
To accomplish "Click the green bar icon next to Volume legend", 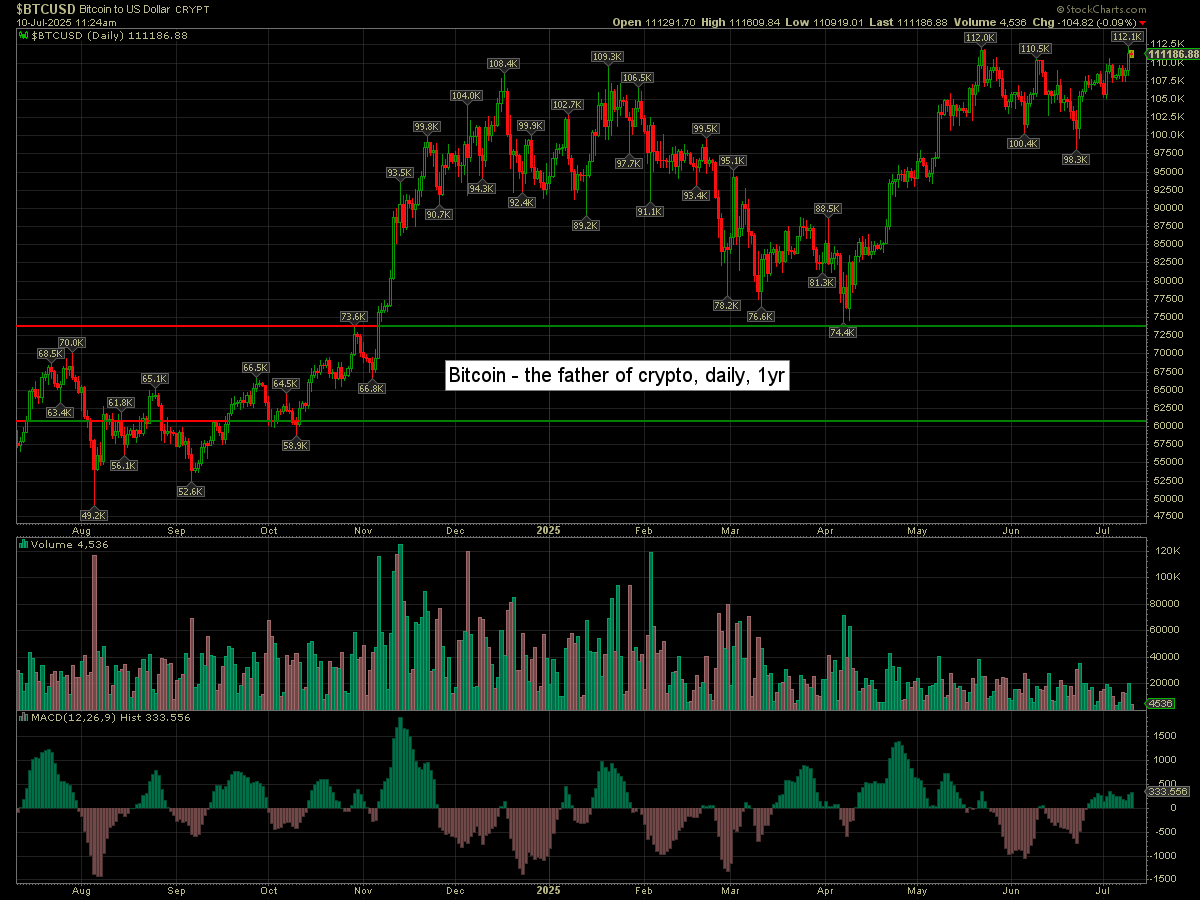I will (x=24, y=545).
